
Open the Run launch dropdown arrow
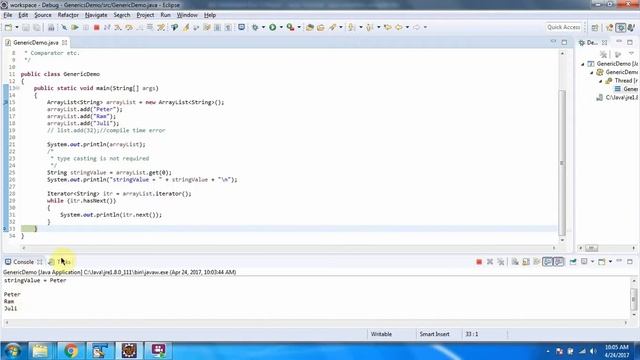(281, 27)
